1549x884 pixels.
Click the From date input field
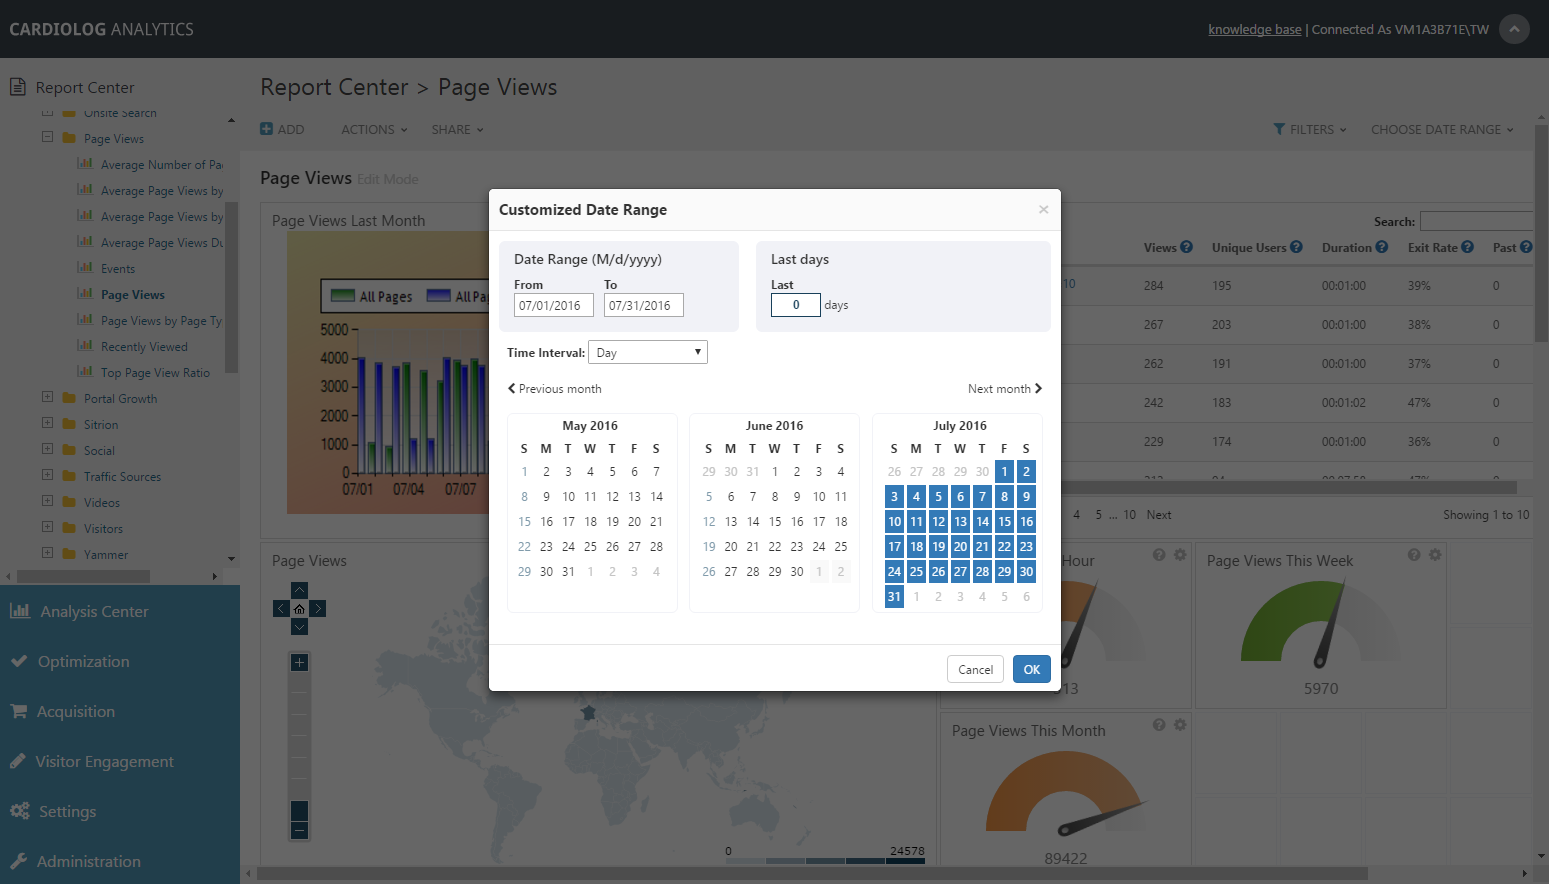(x=554, y=305)
